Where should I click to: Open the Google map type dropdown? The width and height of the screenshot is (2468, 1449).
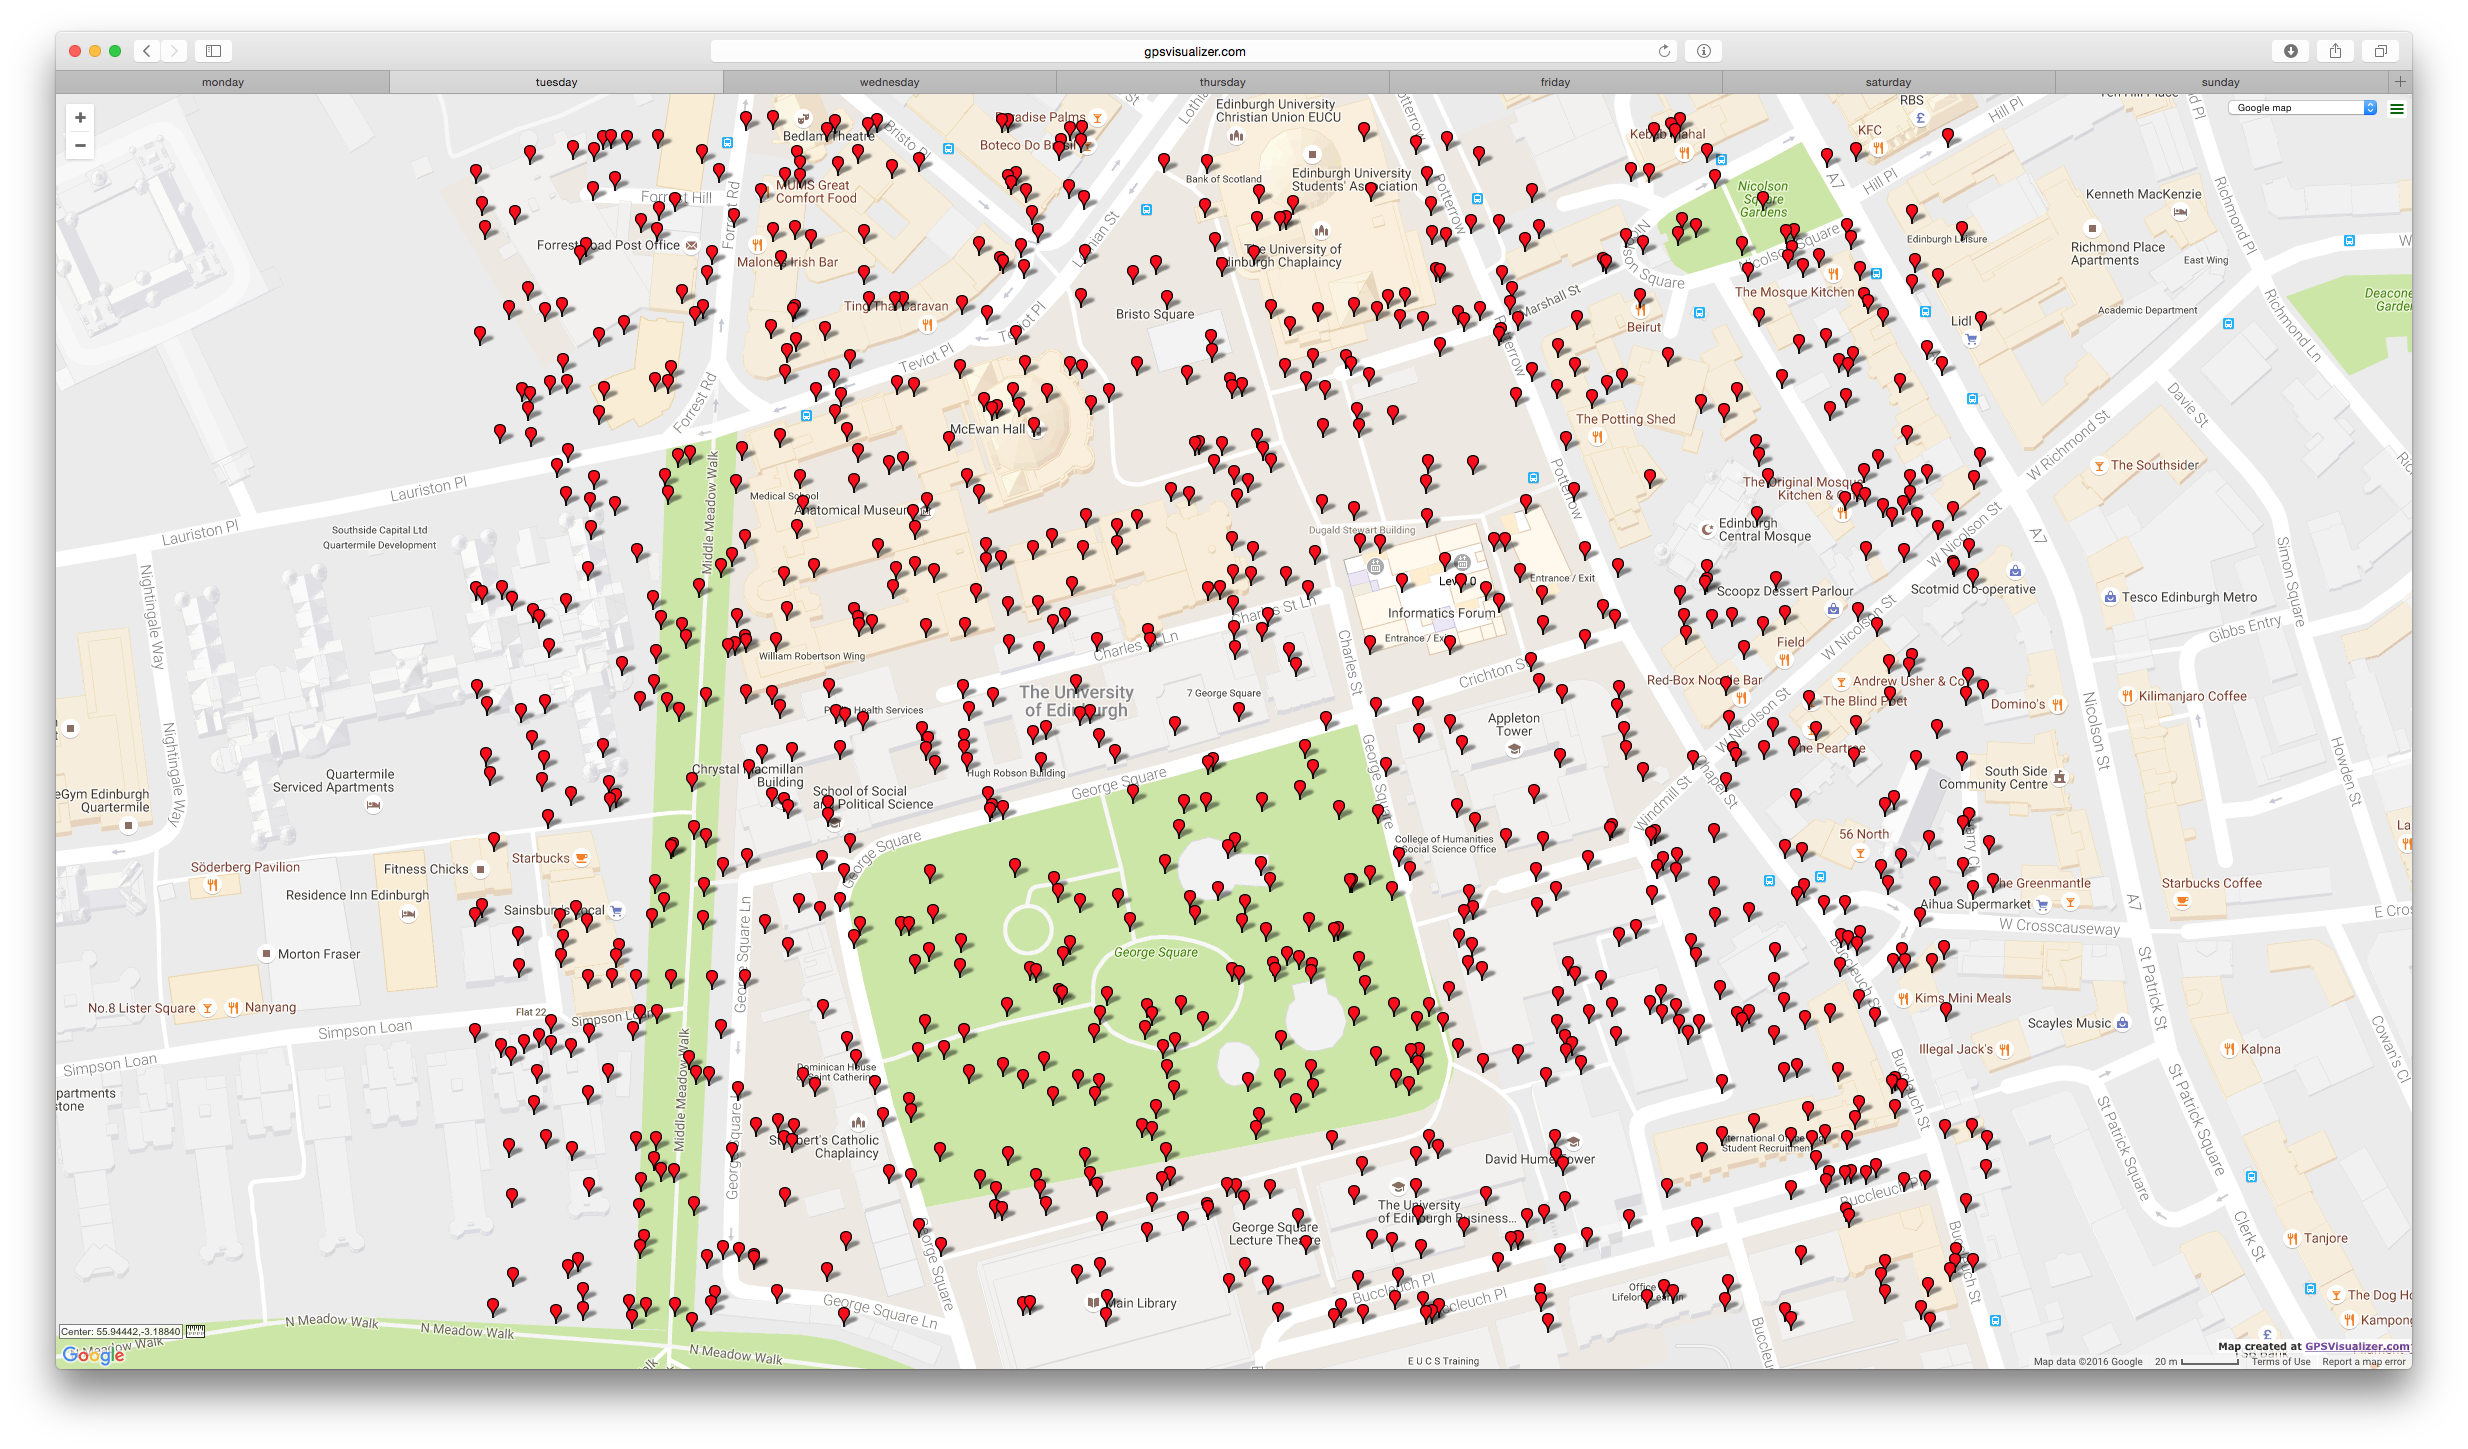(2302, 108)
